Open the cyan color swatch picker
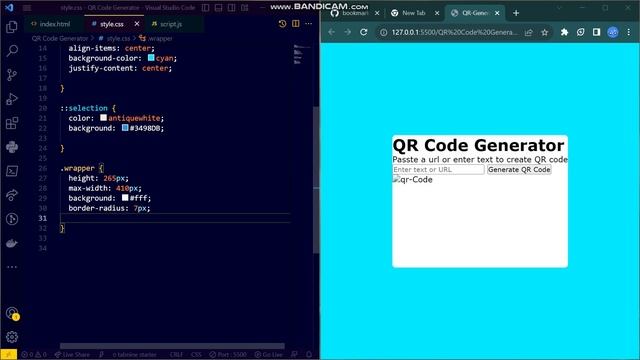This screenshot has height=360, width=640. pos(151,58)
